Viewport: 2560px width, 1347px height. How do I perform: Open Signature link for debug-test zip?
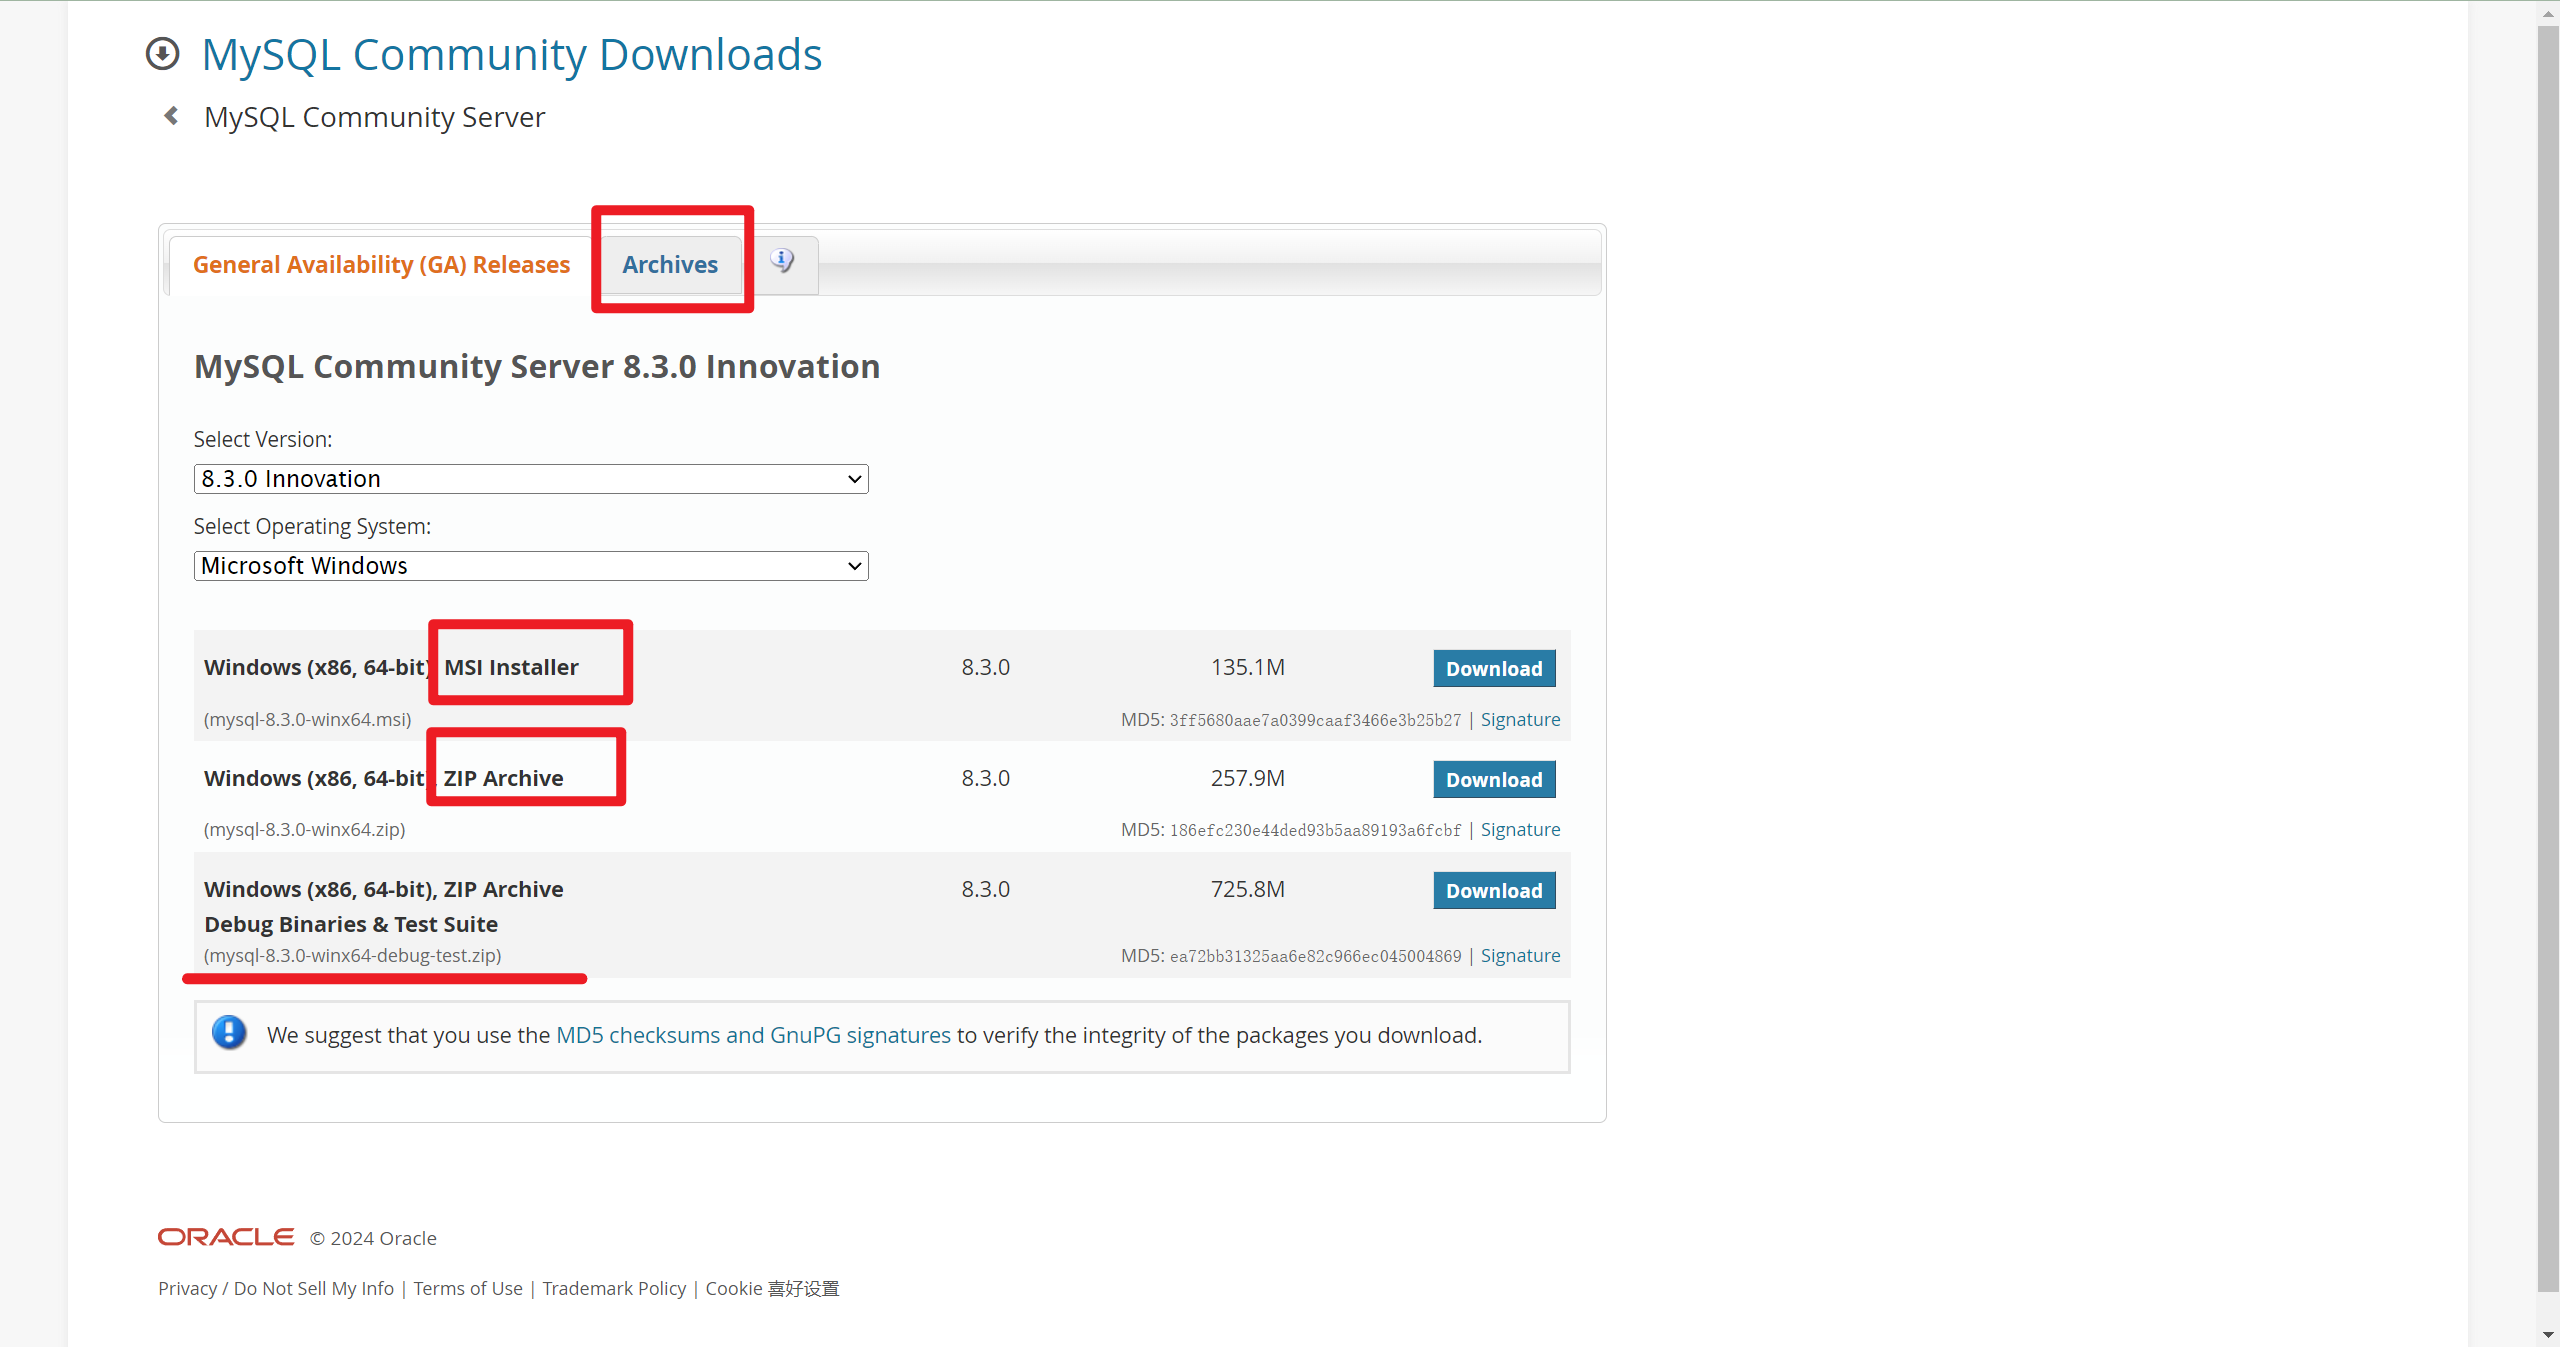pyautogui.click(x=1519, y=956)
